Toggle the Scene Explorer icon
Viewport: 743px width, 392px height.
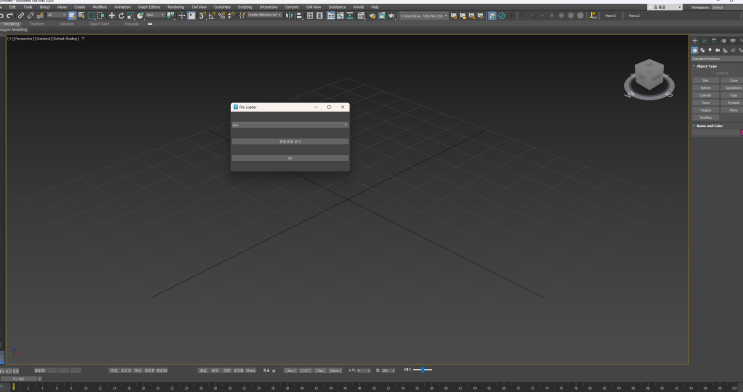point(310,16)
